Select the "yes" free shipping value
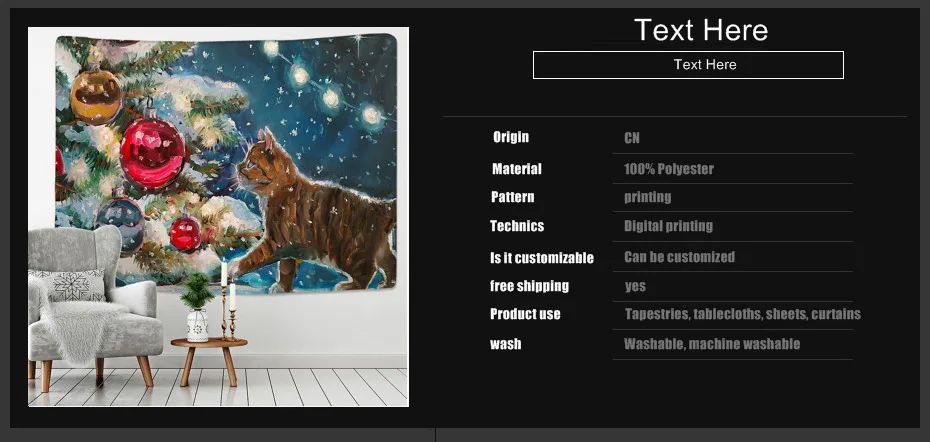This screenshot has height=442, width=930. click(x=635, y=287)
